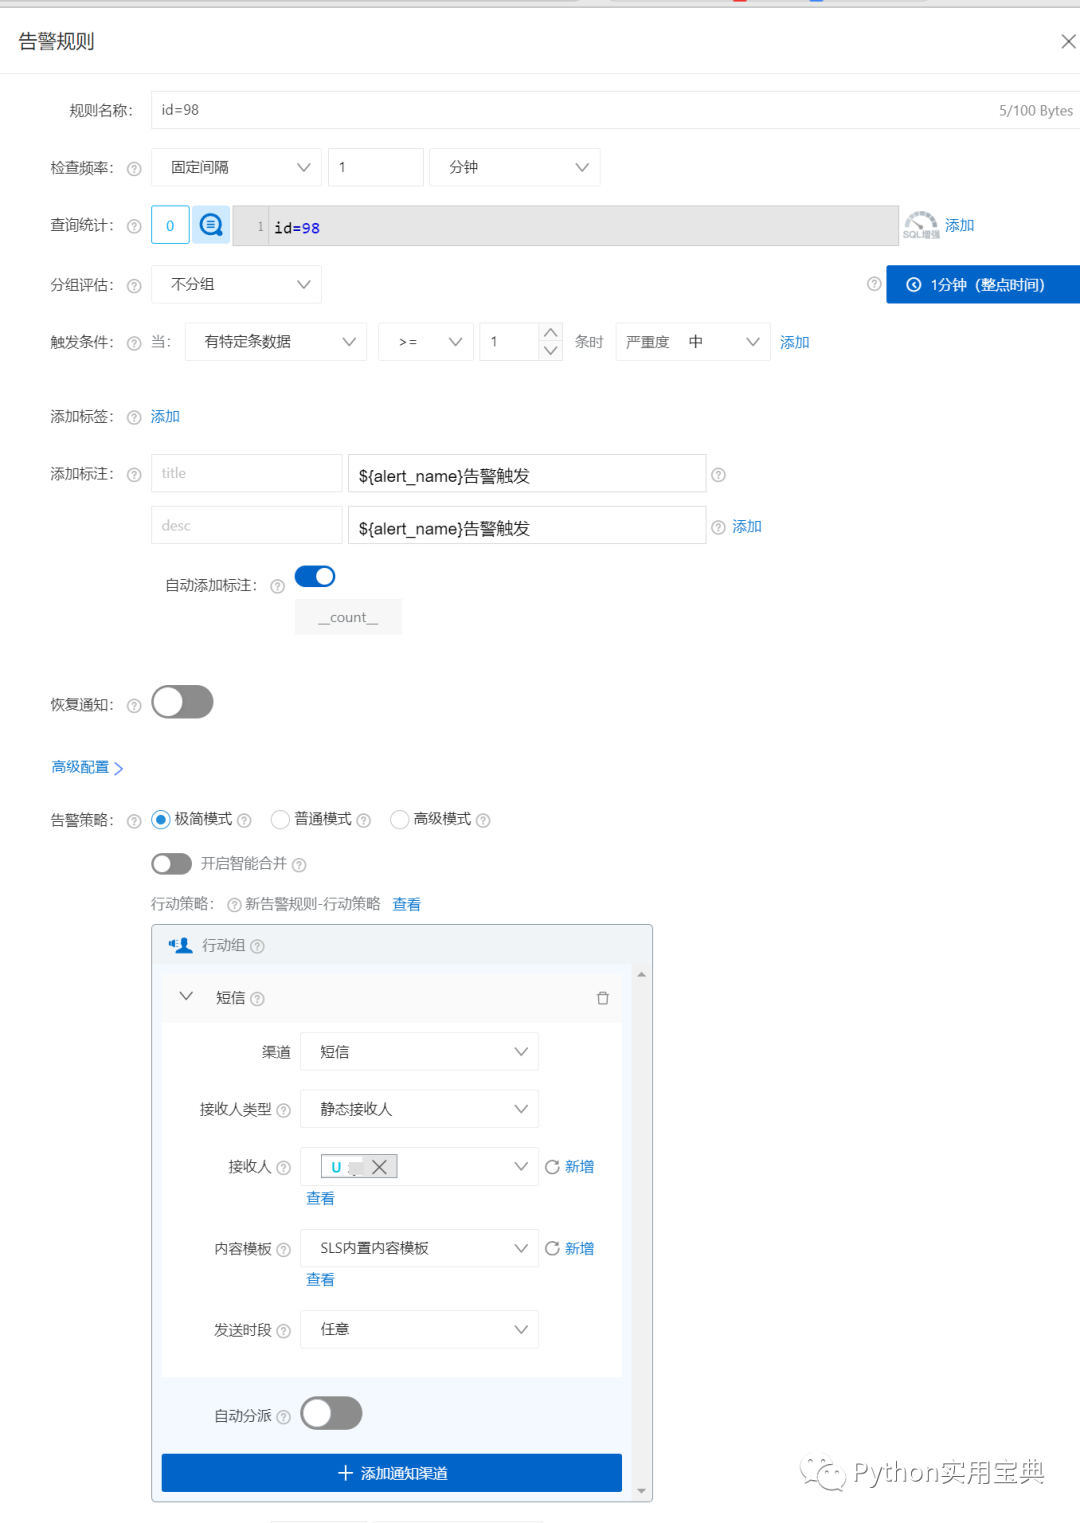Decrease trigger count with down arrow
Screen dimensions: 1080x1523
(551, 351)
